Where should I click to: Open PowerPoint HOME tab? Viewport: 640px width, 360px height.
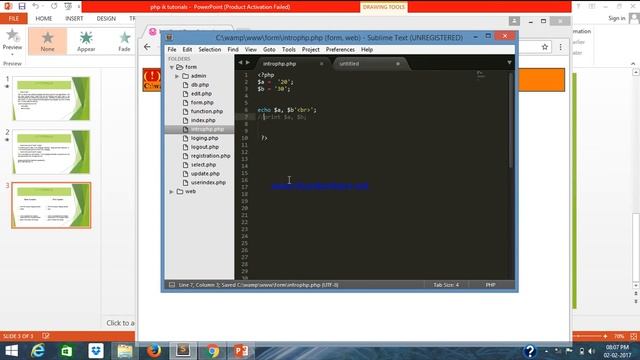pos(44,18)
